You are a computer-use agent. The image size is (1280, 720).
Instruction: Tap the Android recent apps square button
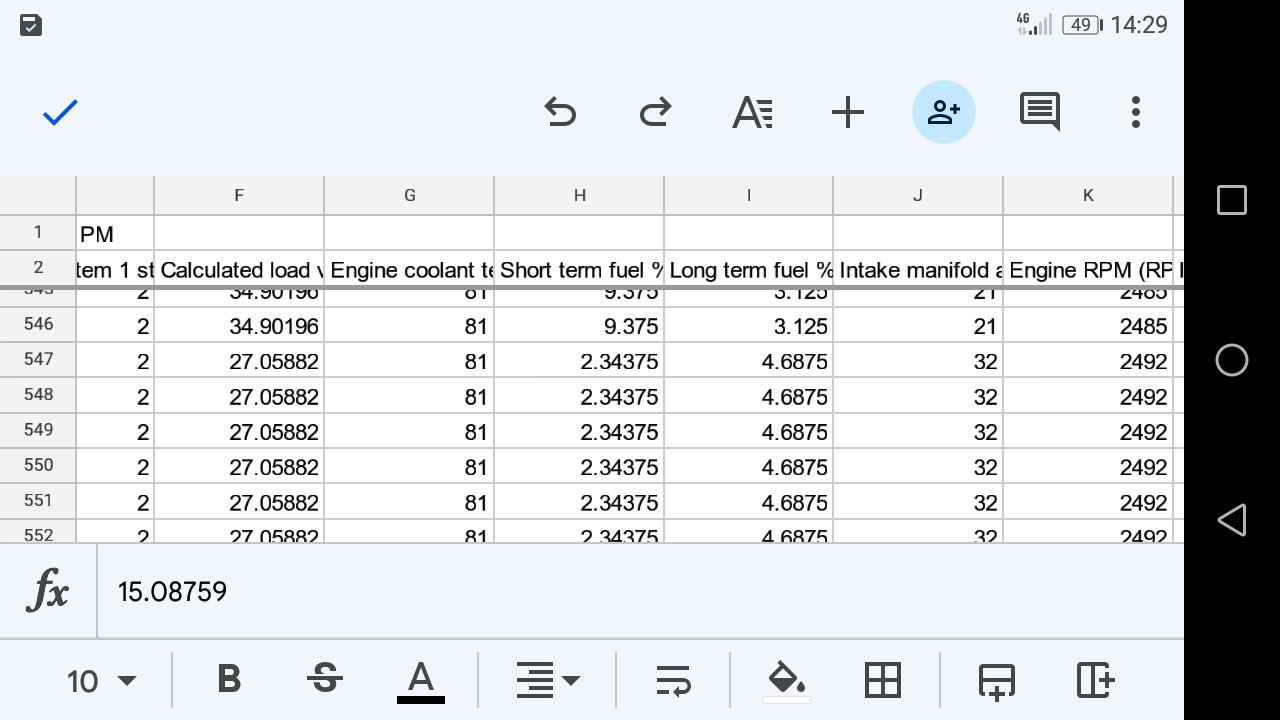(1232, 200)
